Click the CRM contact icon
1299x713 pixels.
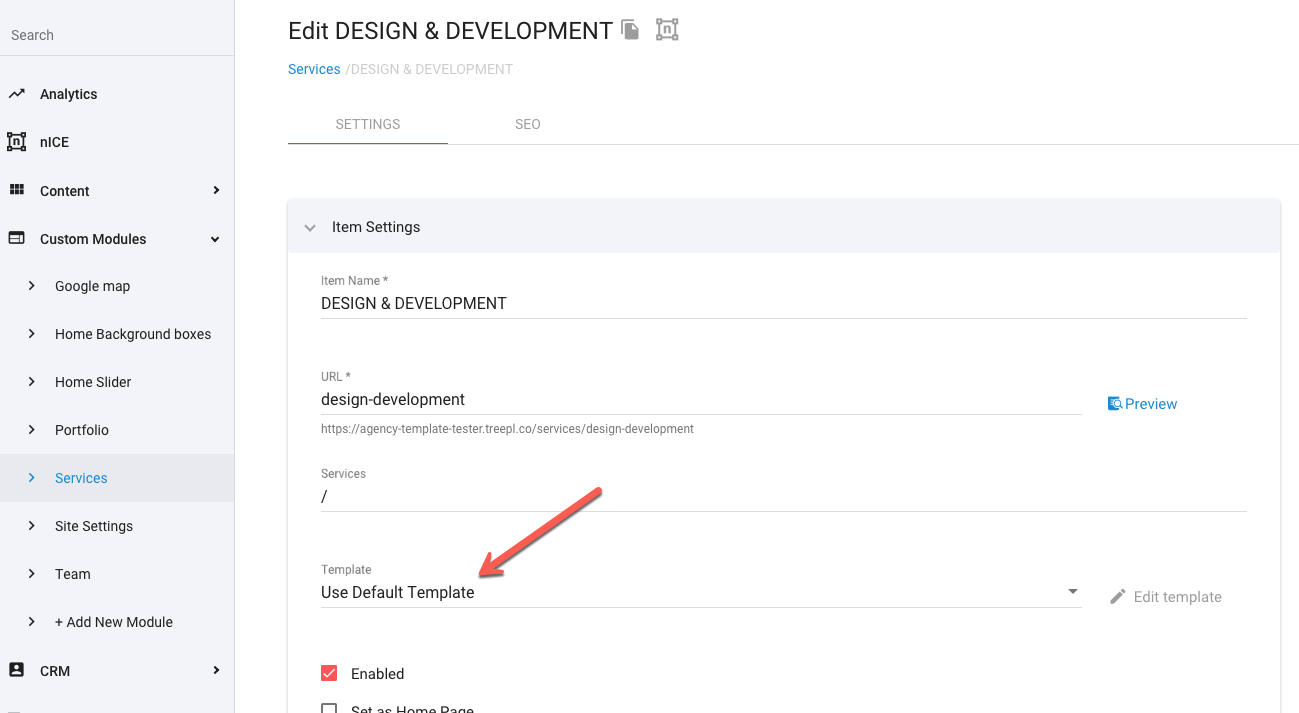pyautogui.click(x=16, y=670)
